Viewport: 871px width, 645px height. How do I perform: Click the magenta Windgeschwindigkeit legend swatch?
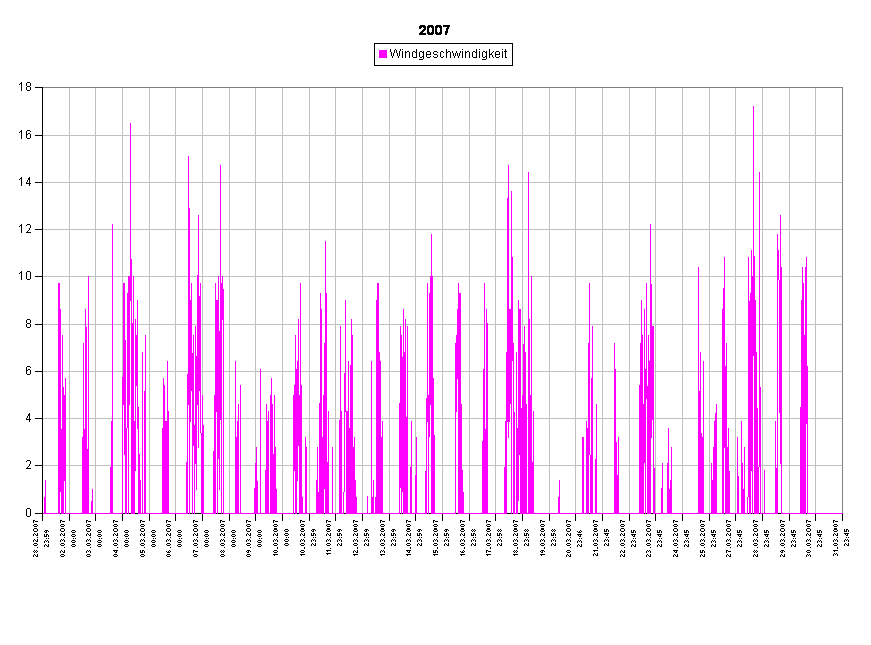(383, 54)
